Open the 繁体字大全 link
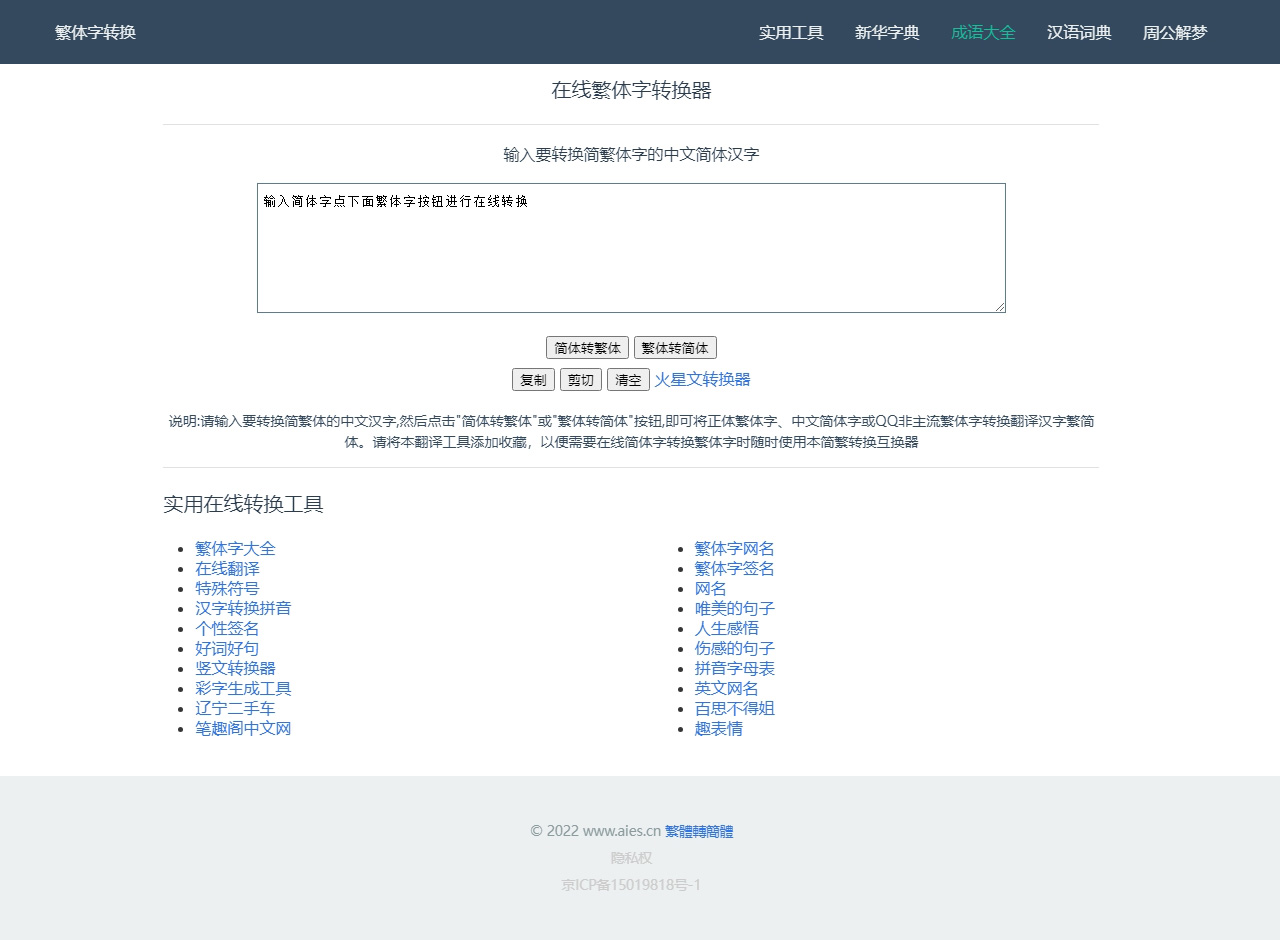1280x940 pixels. tap(235, 548)
